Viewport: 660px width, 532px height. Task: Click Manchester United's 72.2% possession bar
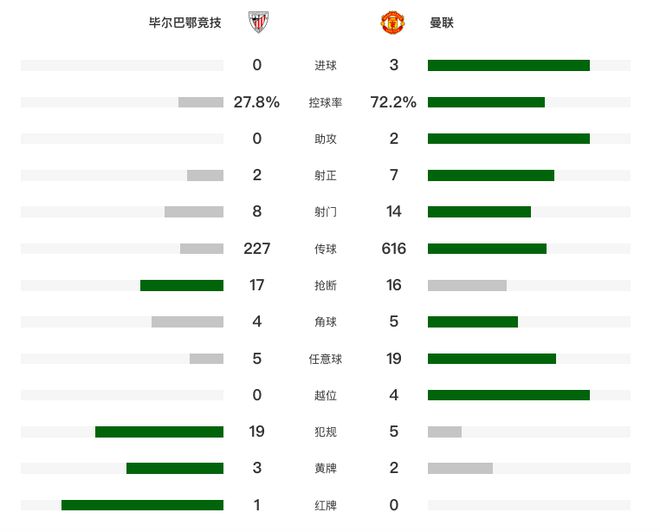486,102
